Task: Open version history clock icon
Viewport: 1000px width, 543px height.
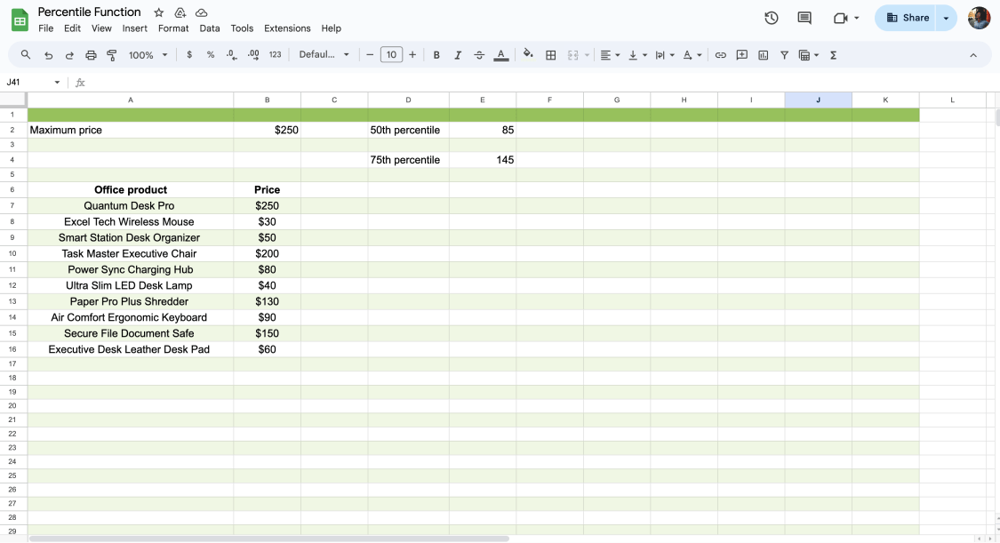Action: [x=771, y=18]
